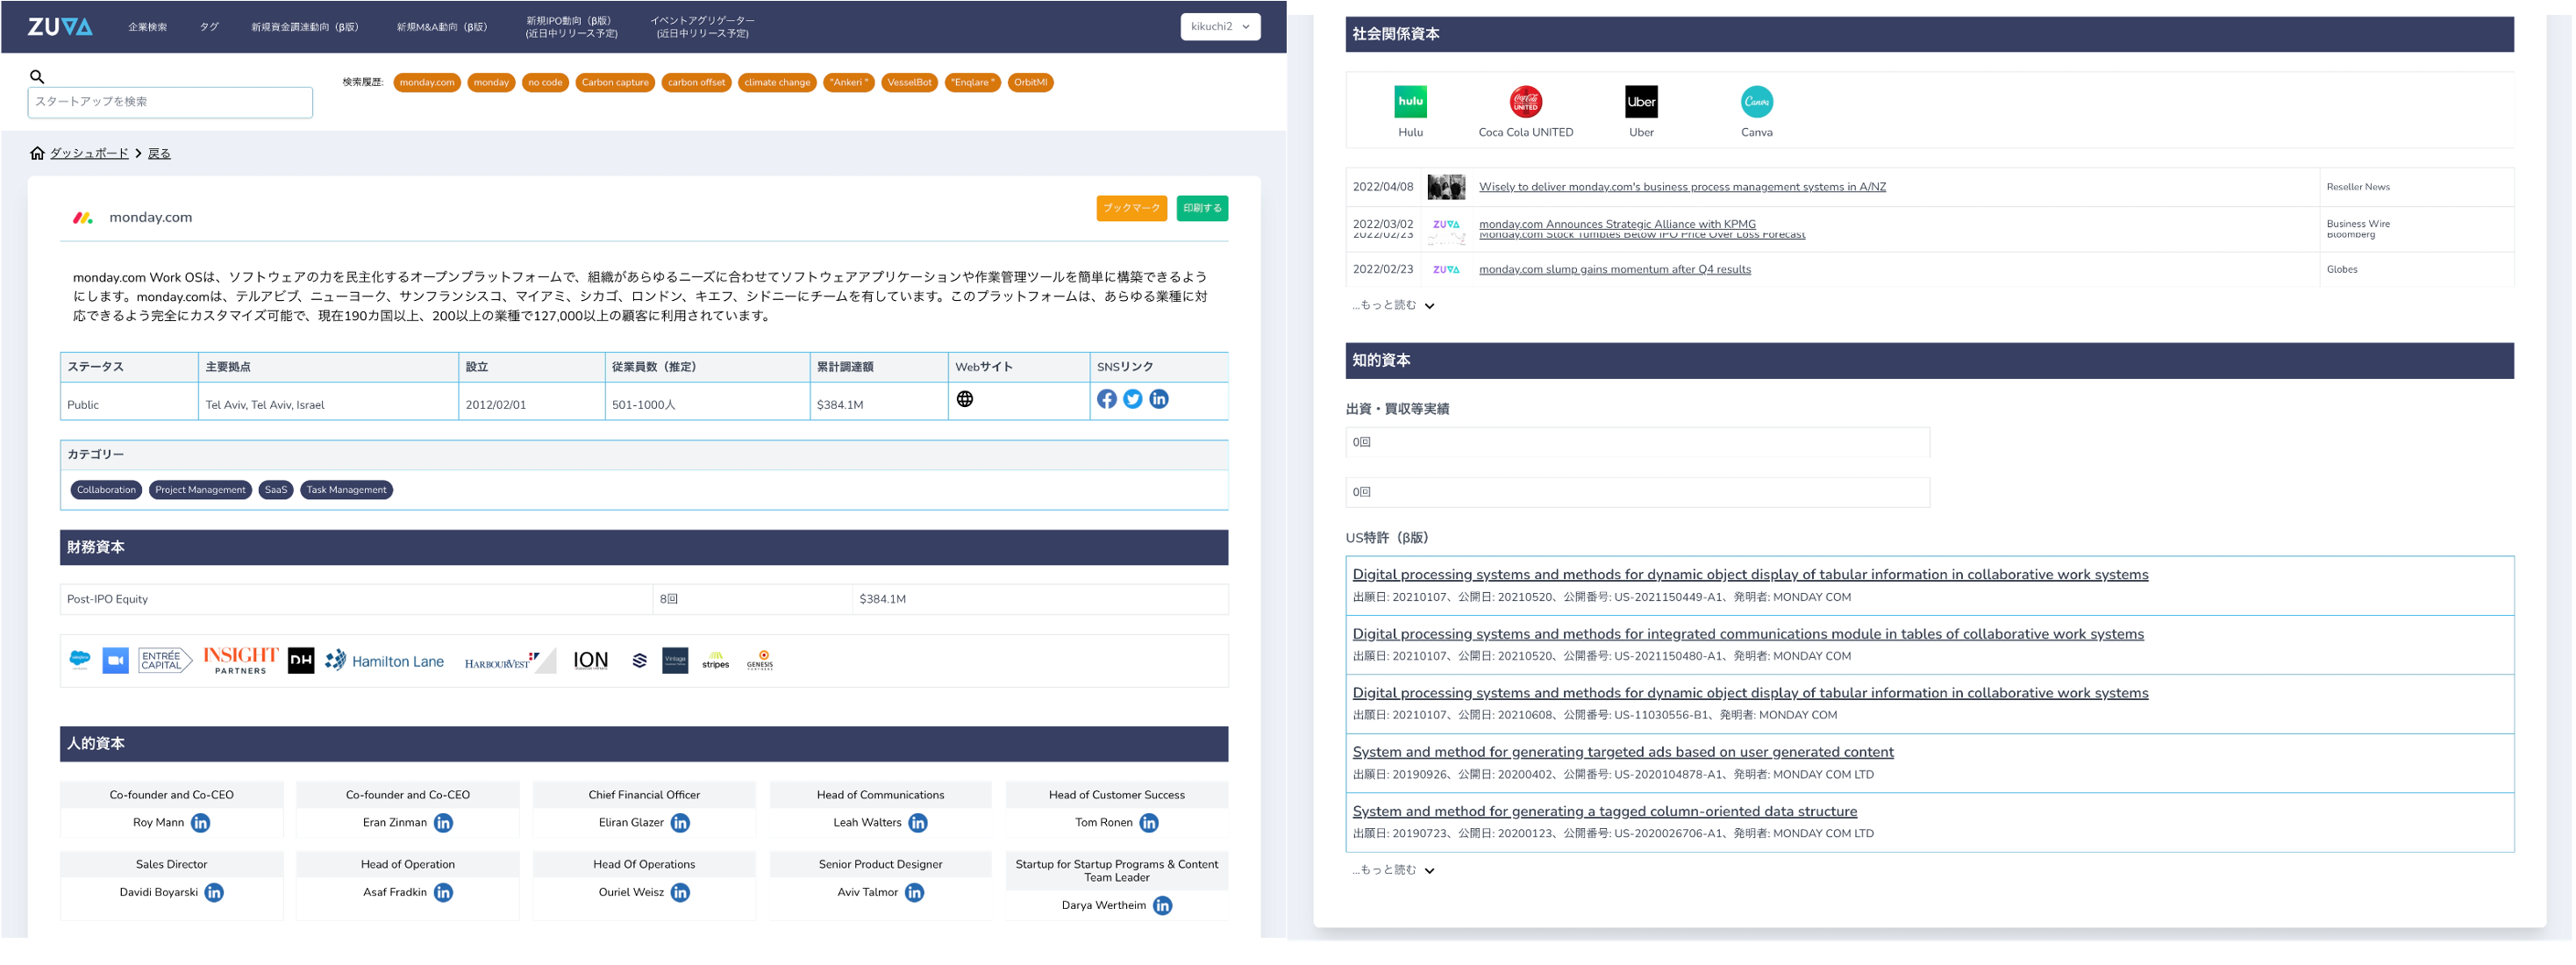Screen dimensions: 2576x965
Task: Open the KPMG Strategic Alliance article link
Action: (x=1617, y=224)
